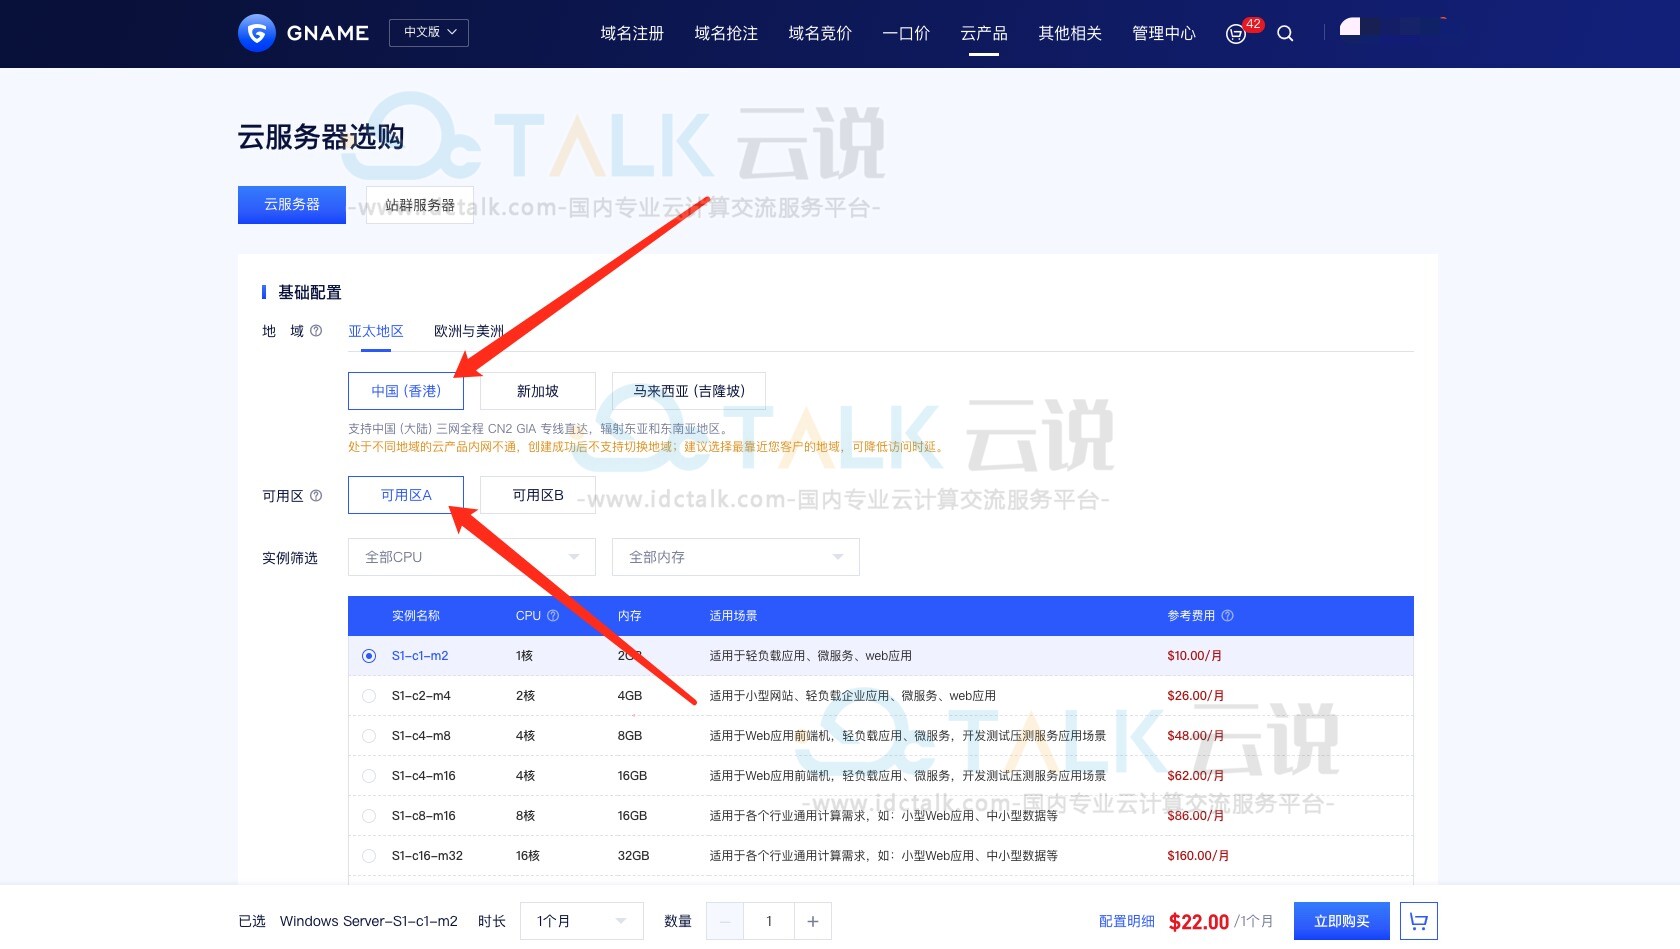This screenshot has width=1680, height=949.
Task: Open the 中文版 language dropdown
Action: point(429,33)
